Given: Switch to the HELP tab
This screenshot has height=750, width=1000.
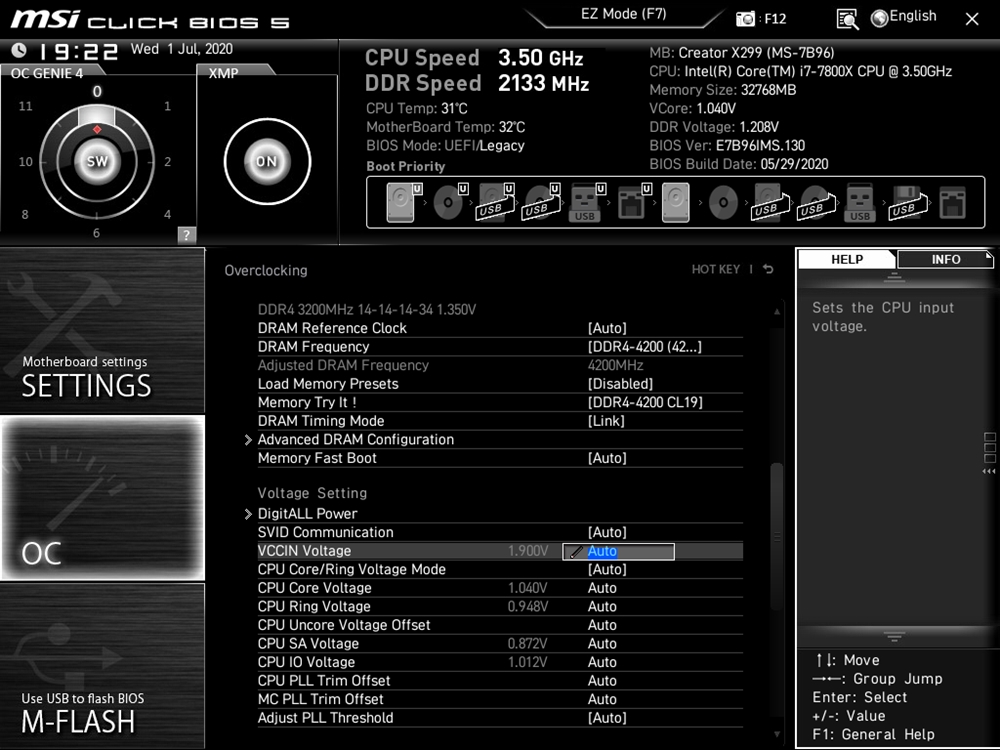Looking at the screenshot, I should tap(847, 259).
